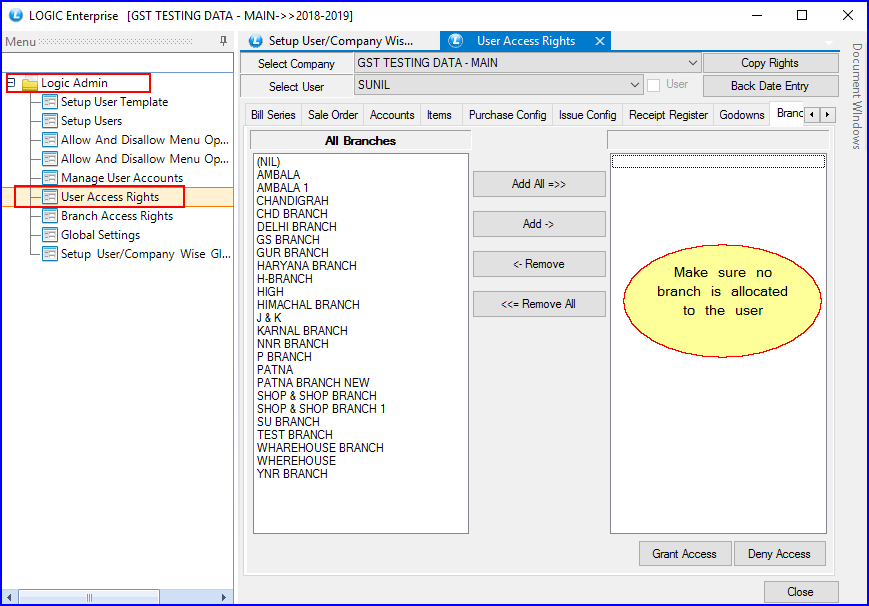
Task: Click the Branch Access Rights icon
Action: tap(49, 216)
